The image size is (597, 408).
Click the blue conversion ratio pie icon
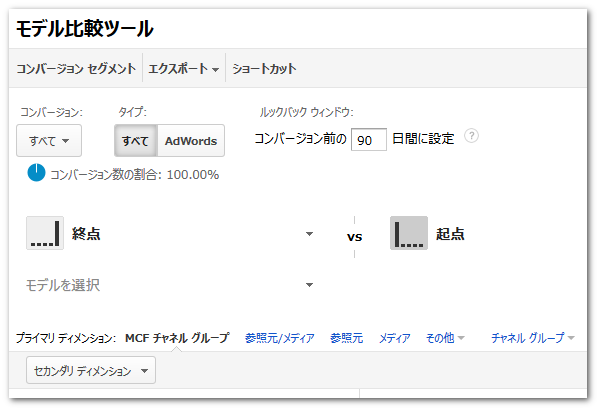[37, 173]
